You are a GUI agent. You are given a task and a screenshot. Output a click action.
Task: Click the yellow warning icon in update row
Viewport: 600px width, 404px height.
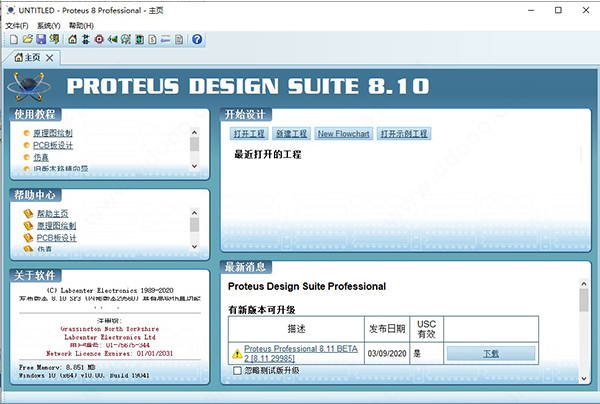point(237,354)
